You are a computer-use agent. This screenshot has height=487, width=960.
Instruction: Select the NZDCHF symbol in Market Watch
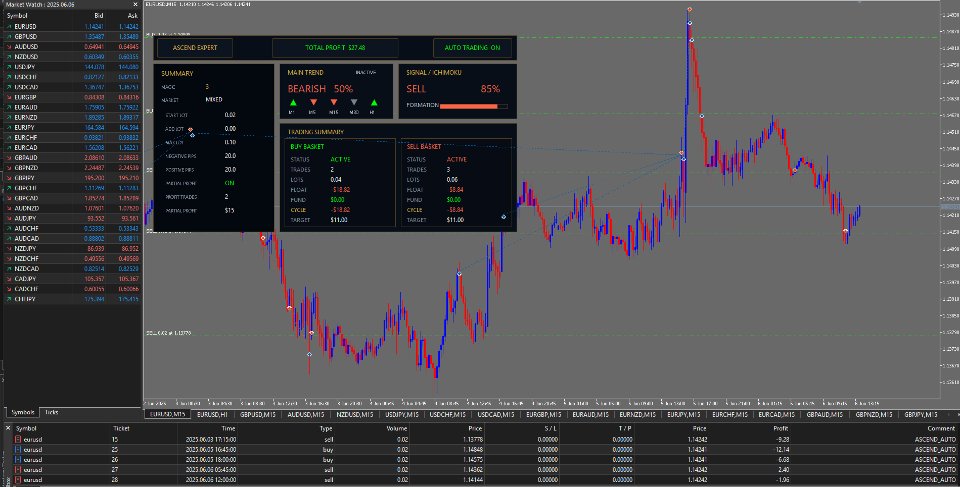[x=26, y=259]
